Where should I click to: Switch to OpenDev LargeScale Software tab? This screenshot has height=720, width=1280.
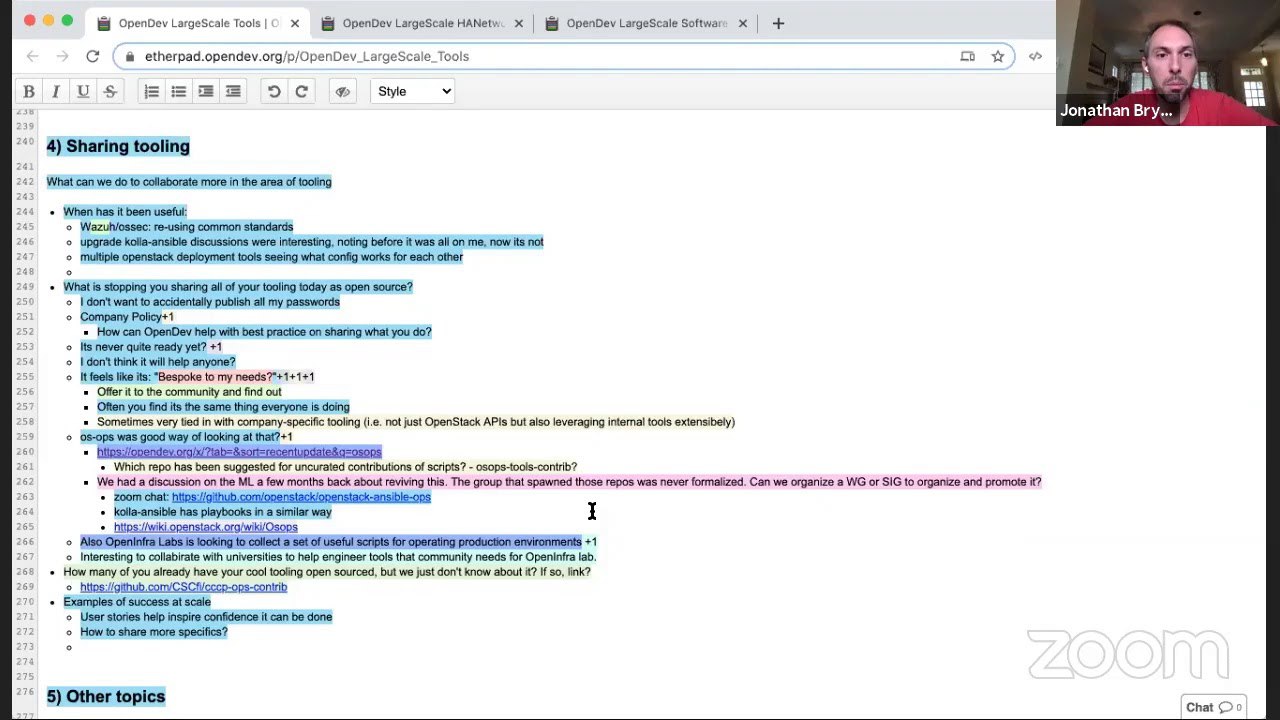[646, 23]
